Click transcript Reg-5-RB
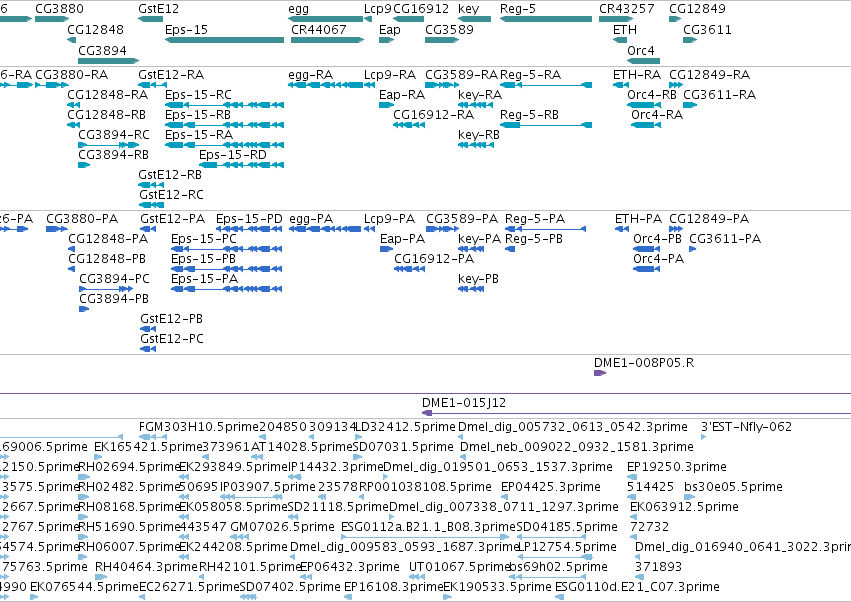 (529, 115)
